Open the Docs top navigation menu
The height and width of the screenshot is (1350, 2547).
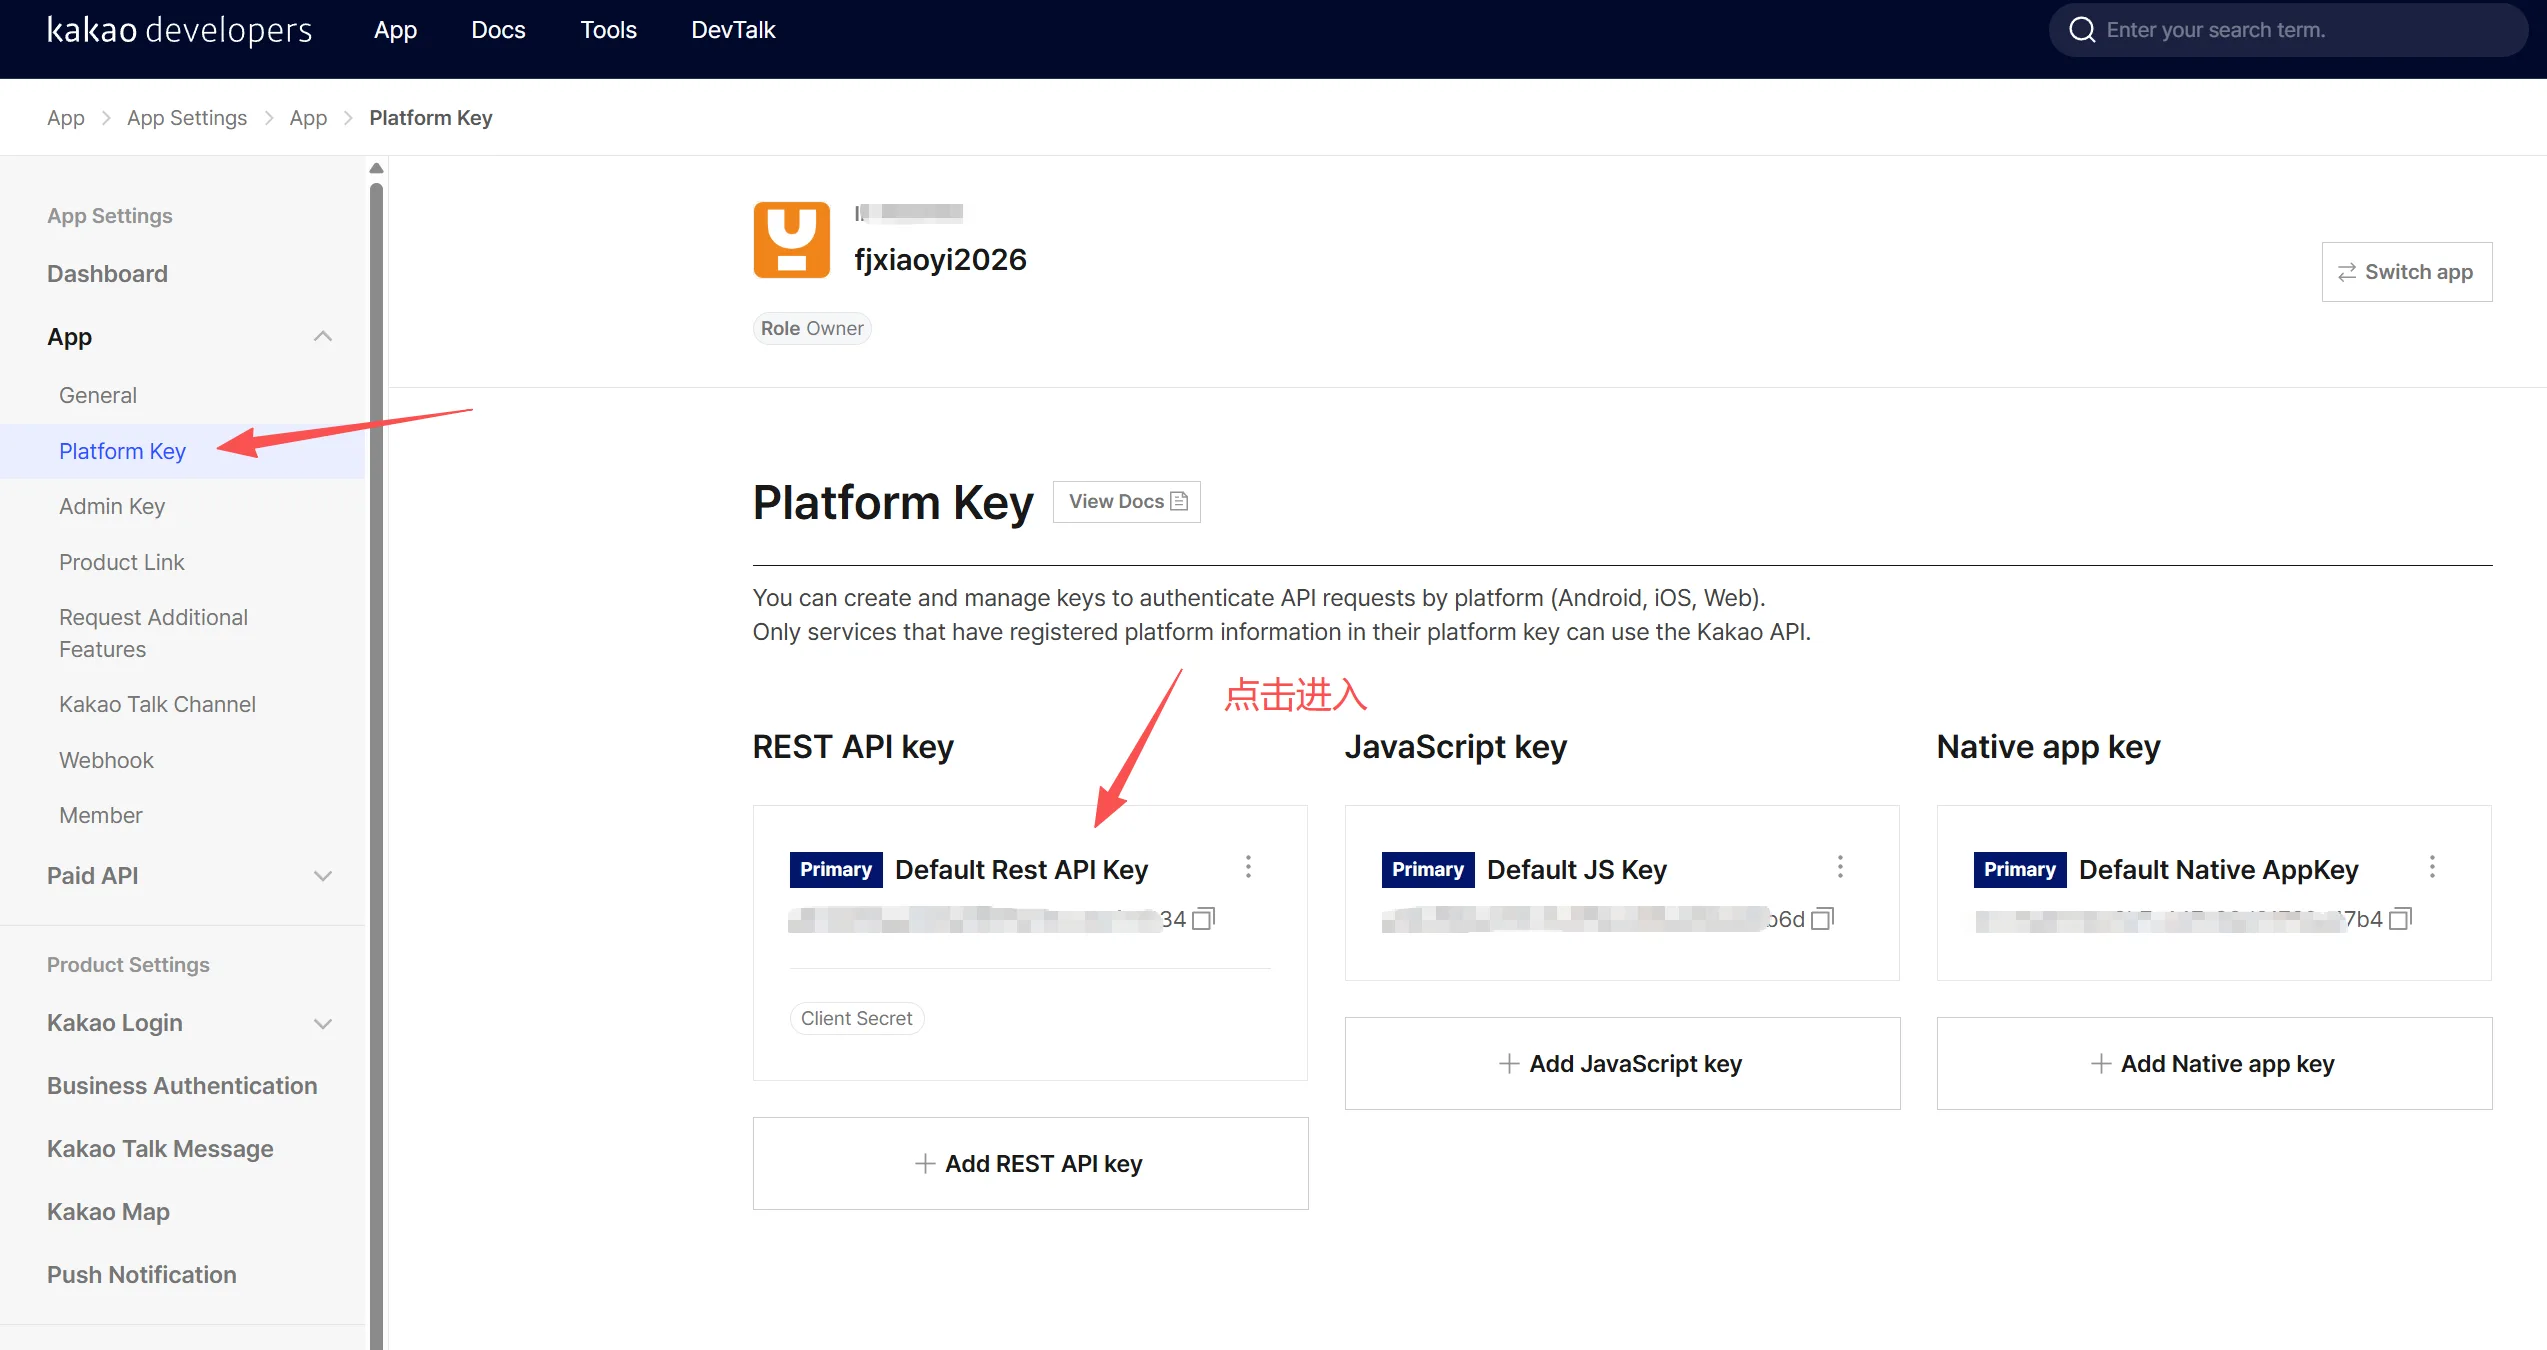[498, 30]
